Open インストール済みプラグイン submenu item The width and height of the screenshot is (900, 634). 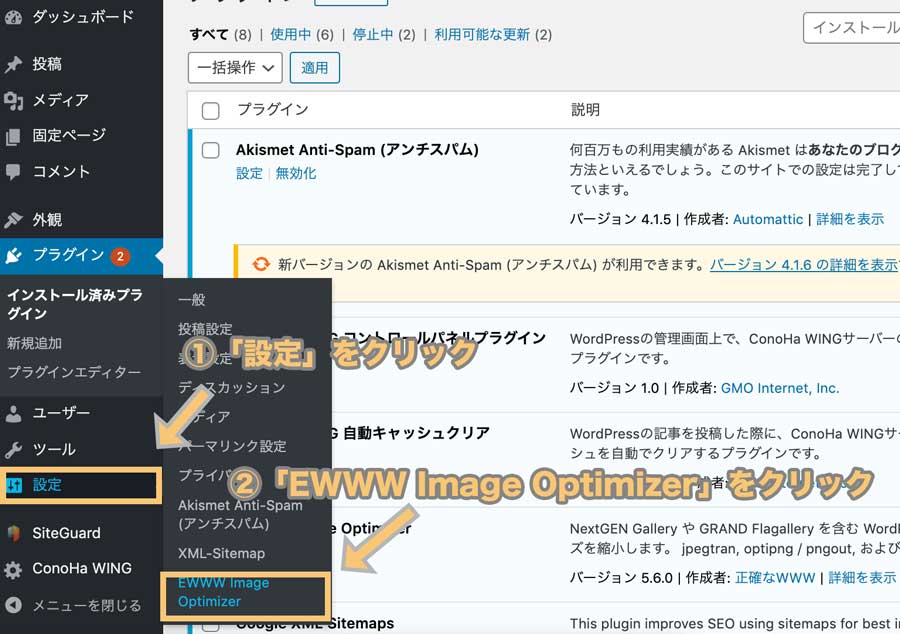pos(75,304)
